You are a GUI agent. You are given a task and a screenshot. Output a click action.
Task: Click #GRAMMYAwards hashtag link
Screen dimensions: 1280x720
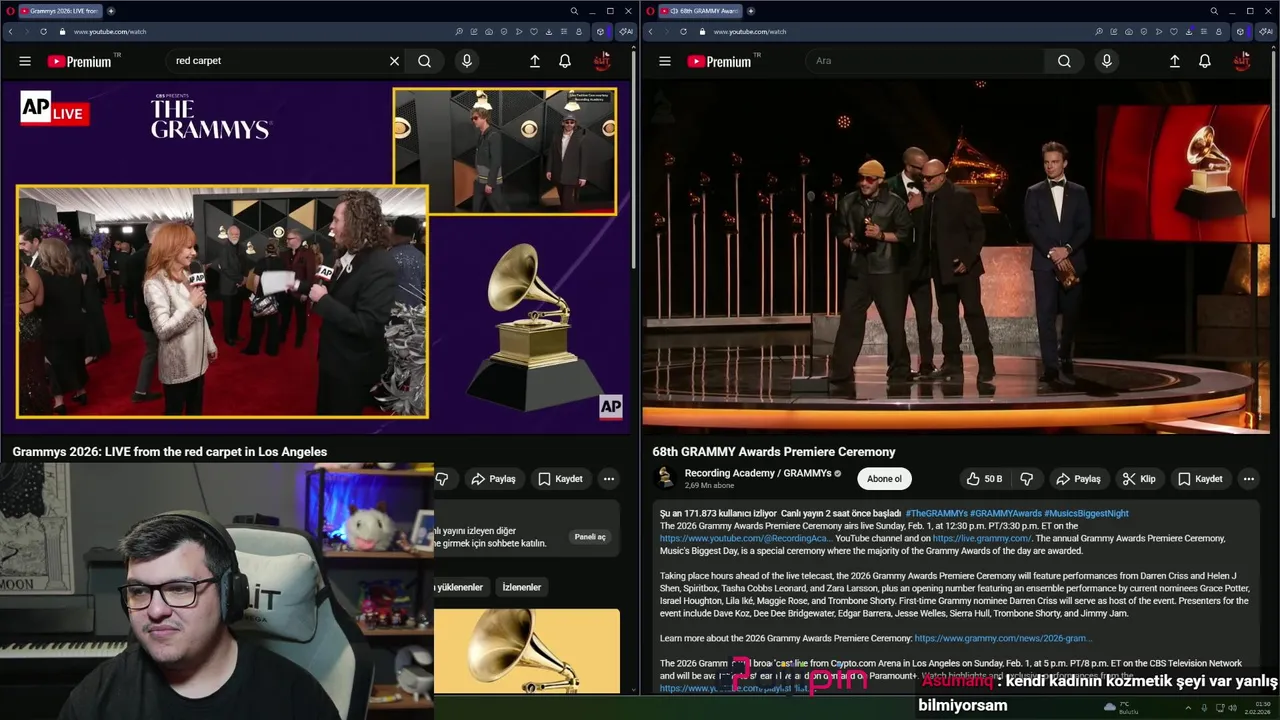(1005, 513)
